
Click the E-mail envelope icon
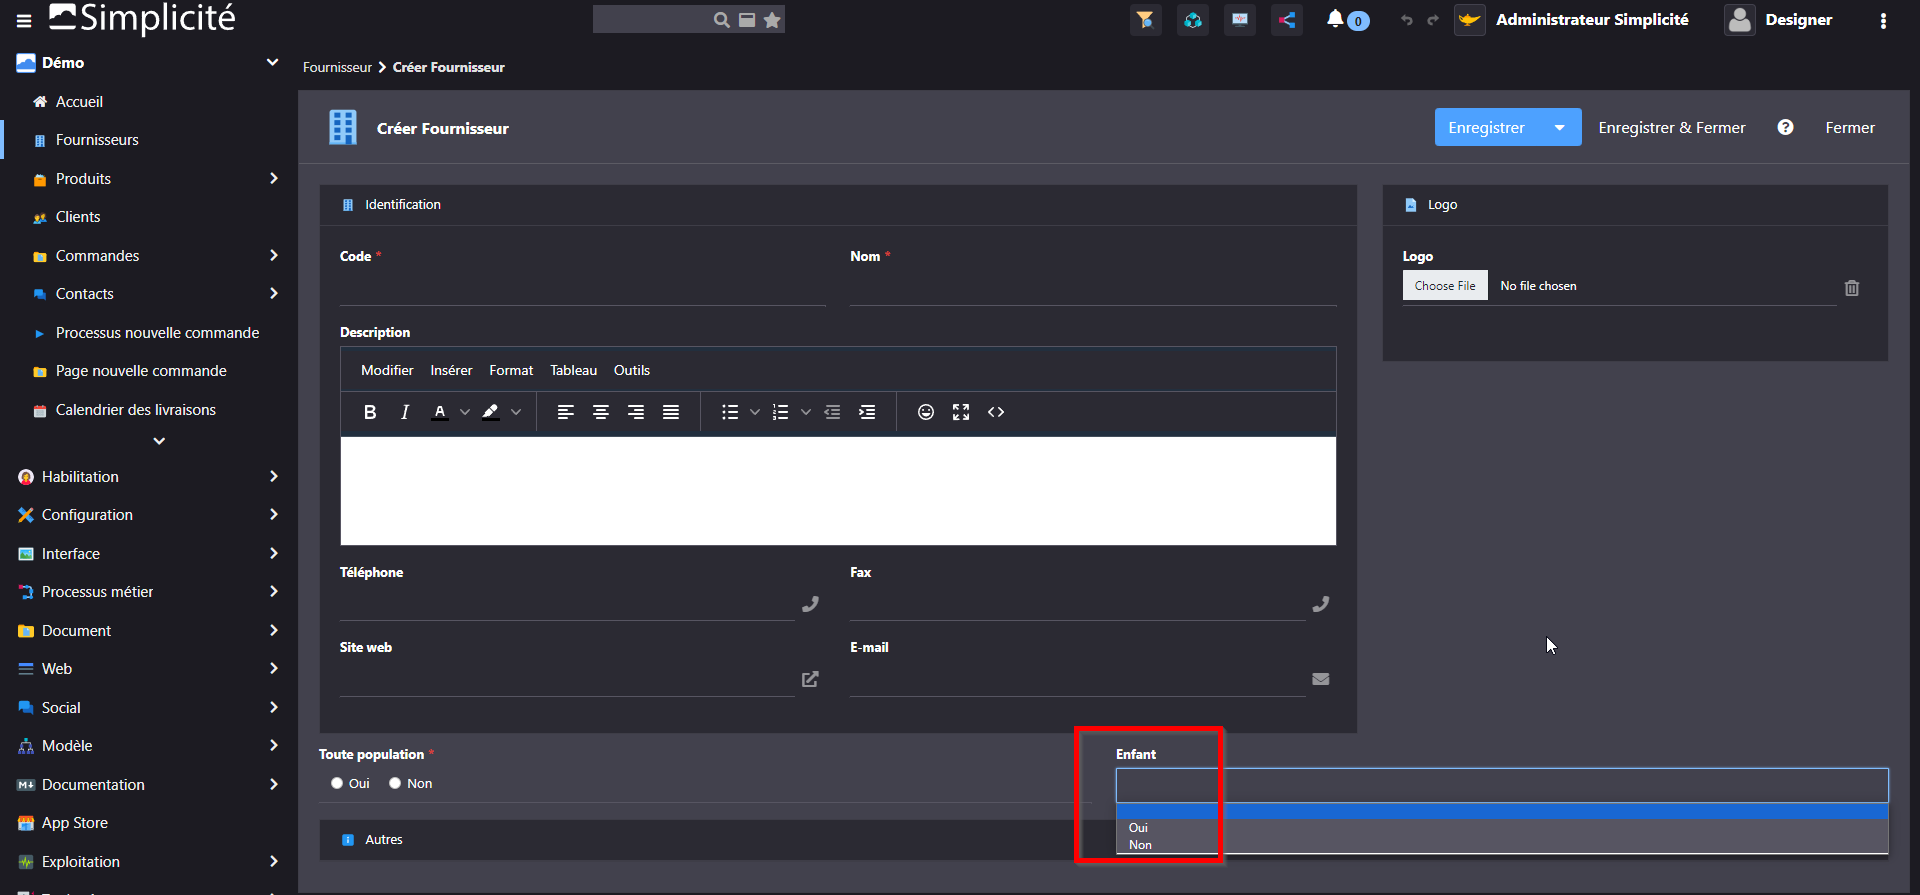click(x=1321, y=679)
